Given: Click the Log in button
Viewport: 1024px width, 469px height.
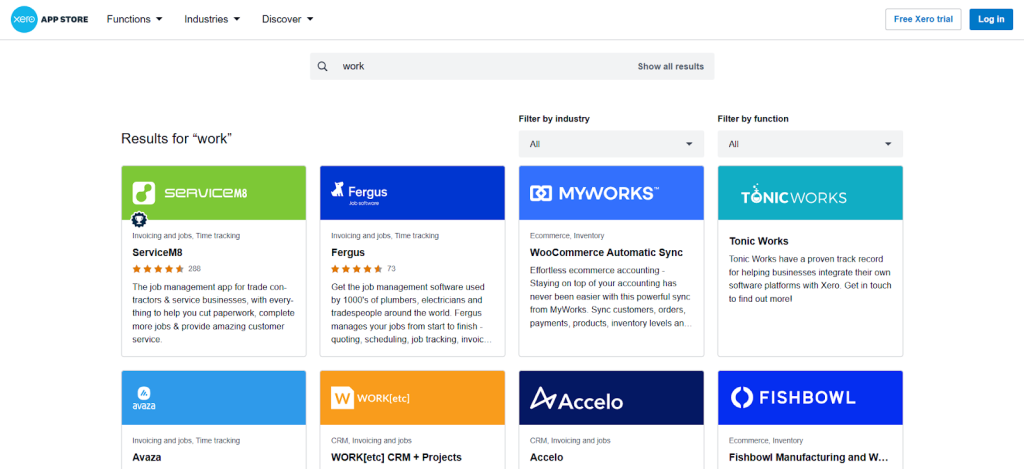Looking at the screenshot, I should coord(991,19).
